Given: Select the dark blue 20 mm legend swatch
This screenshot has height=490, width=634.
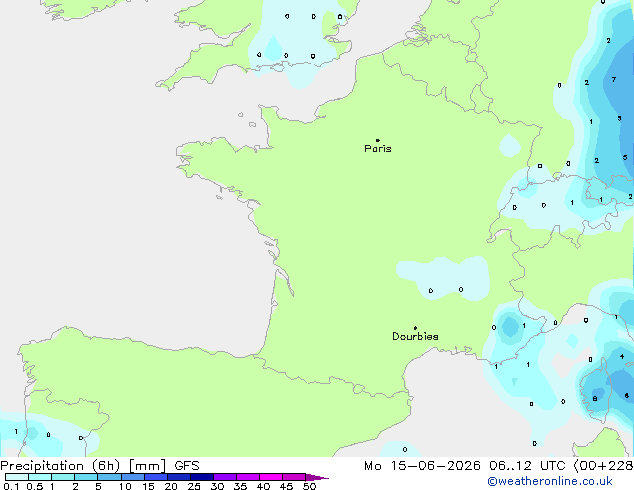Looking at the screenshot, I should click(x=179, y=477).
